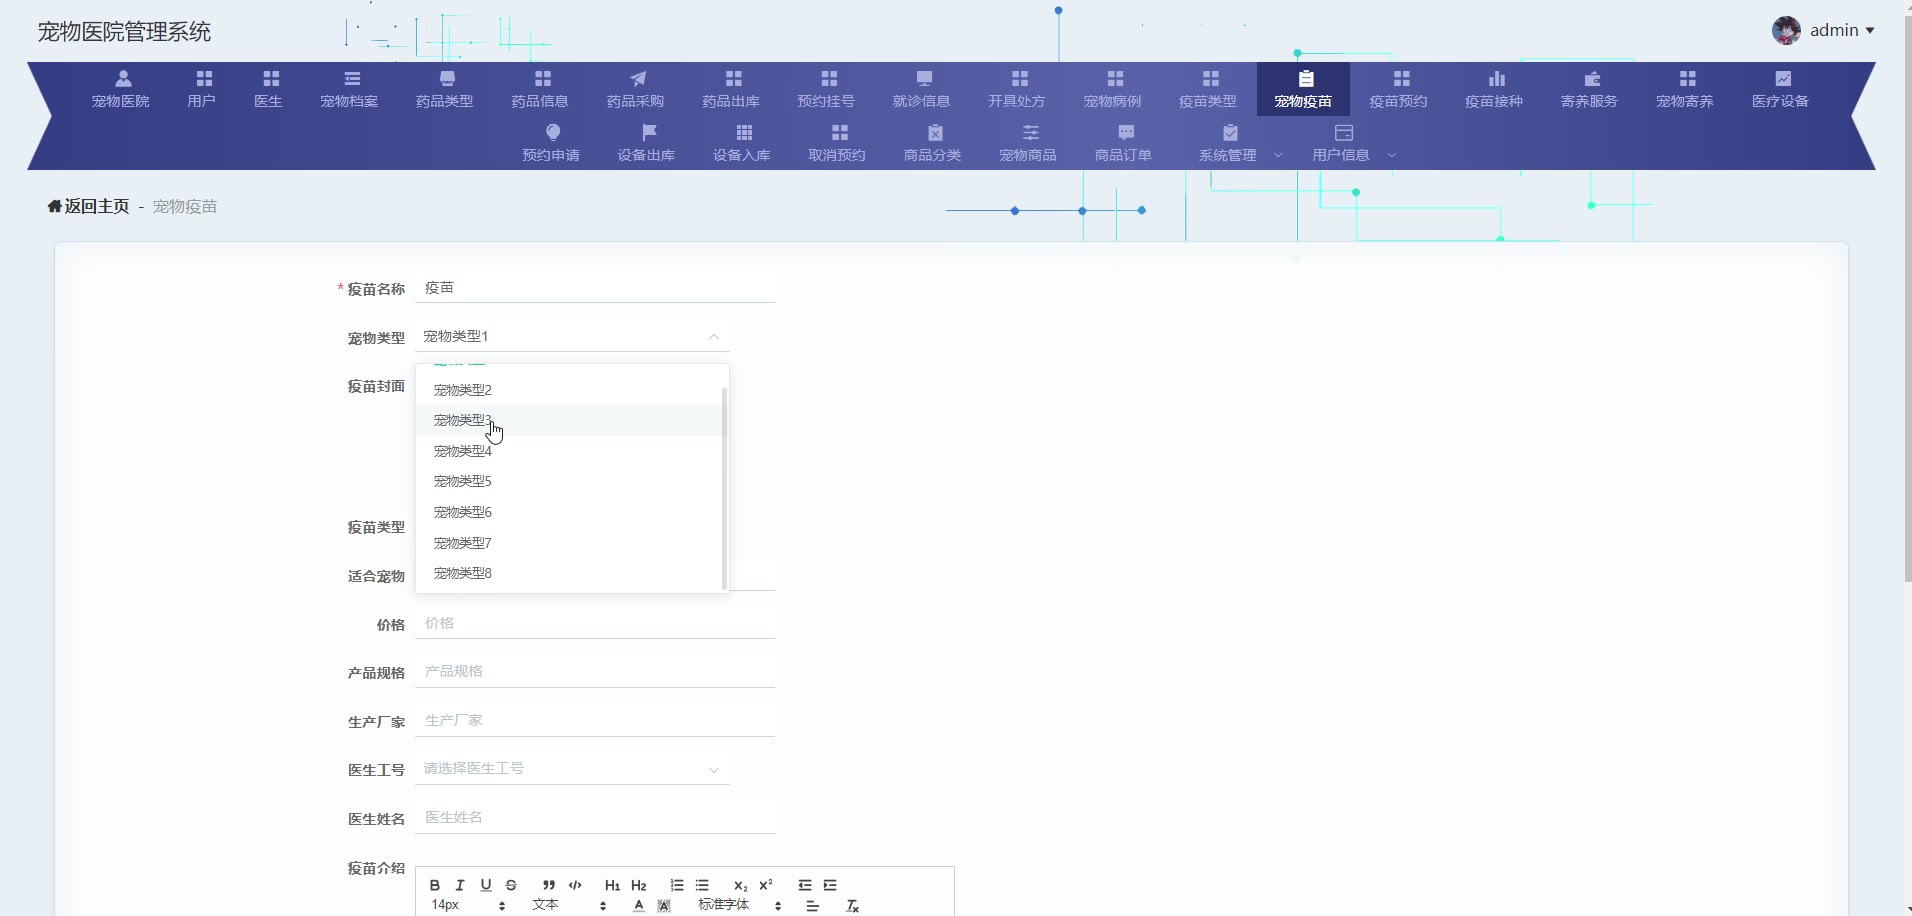
Task: Insert a bulleted list
Action: [x=702, y=885]
